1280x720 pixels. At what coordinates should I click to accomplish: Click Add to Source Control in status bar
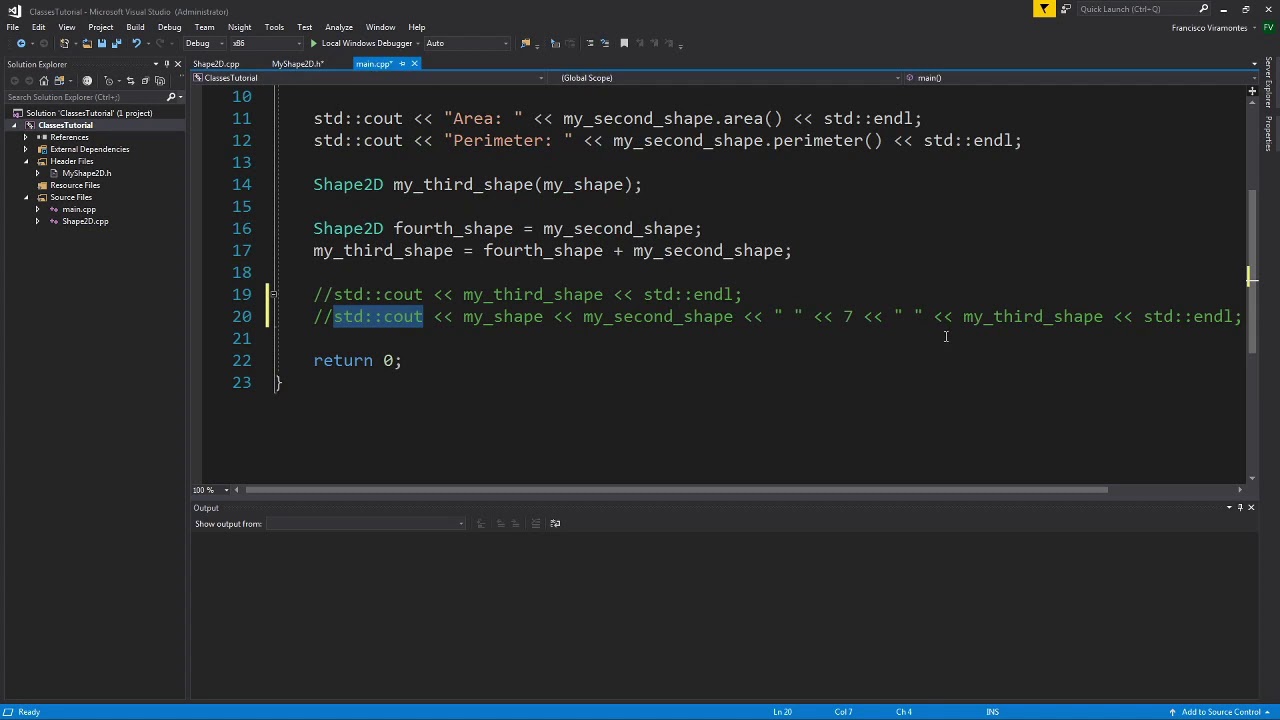pos(1221,712)
